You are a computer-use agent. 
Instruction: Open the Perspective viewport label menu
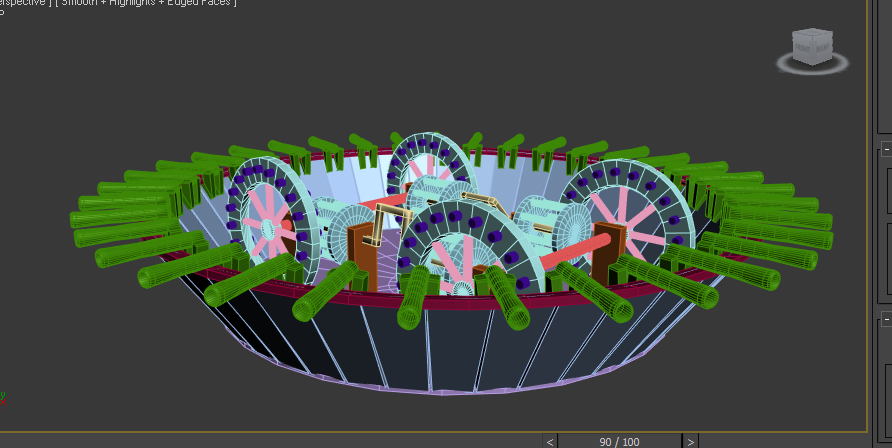(x=20, y=3)
